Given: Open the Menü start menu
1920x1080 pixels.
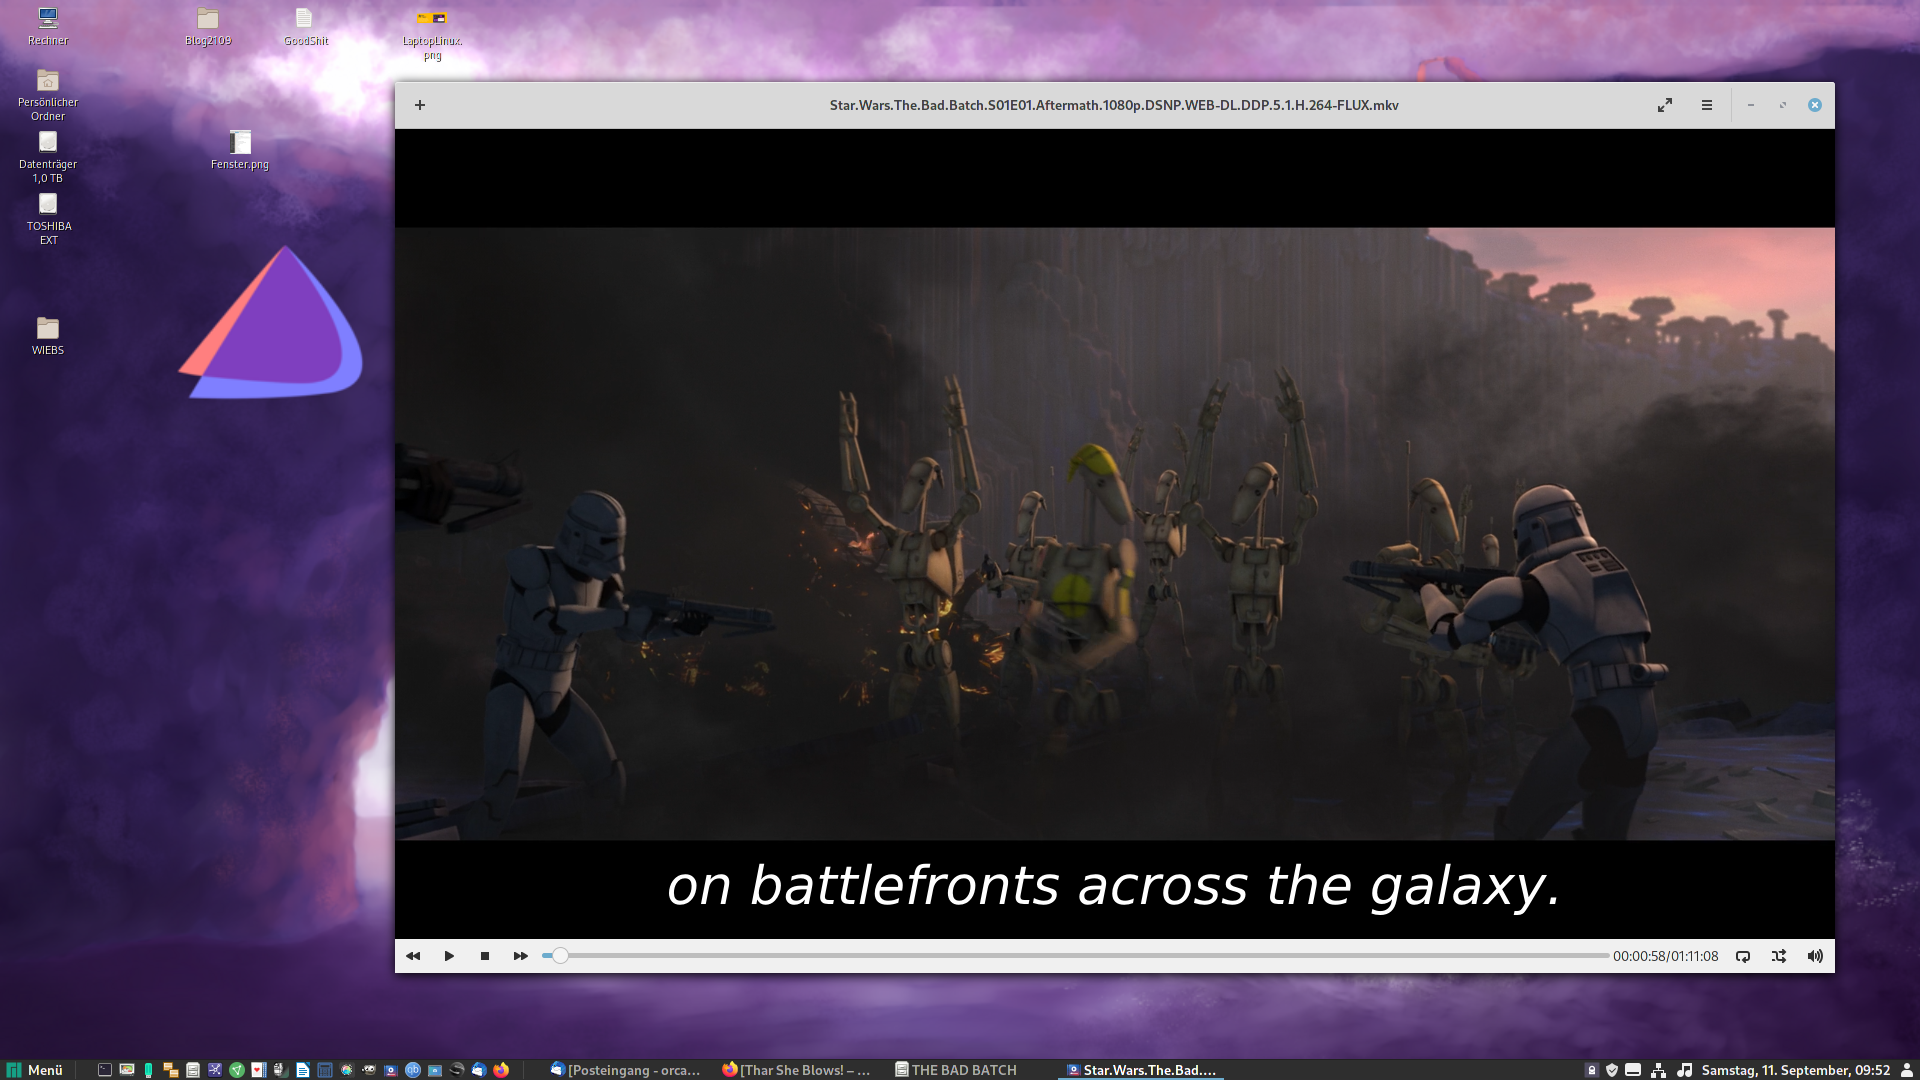Looking at the screenshot, I should [x=35, y=1070].
